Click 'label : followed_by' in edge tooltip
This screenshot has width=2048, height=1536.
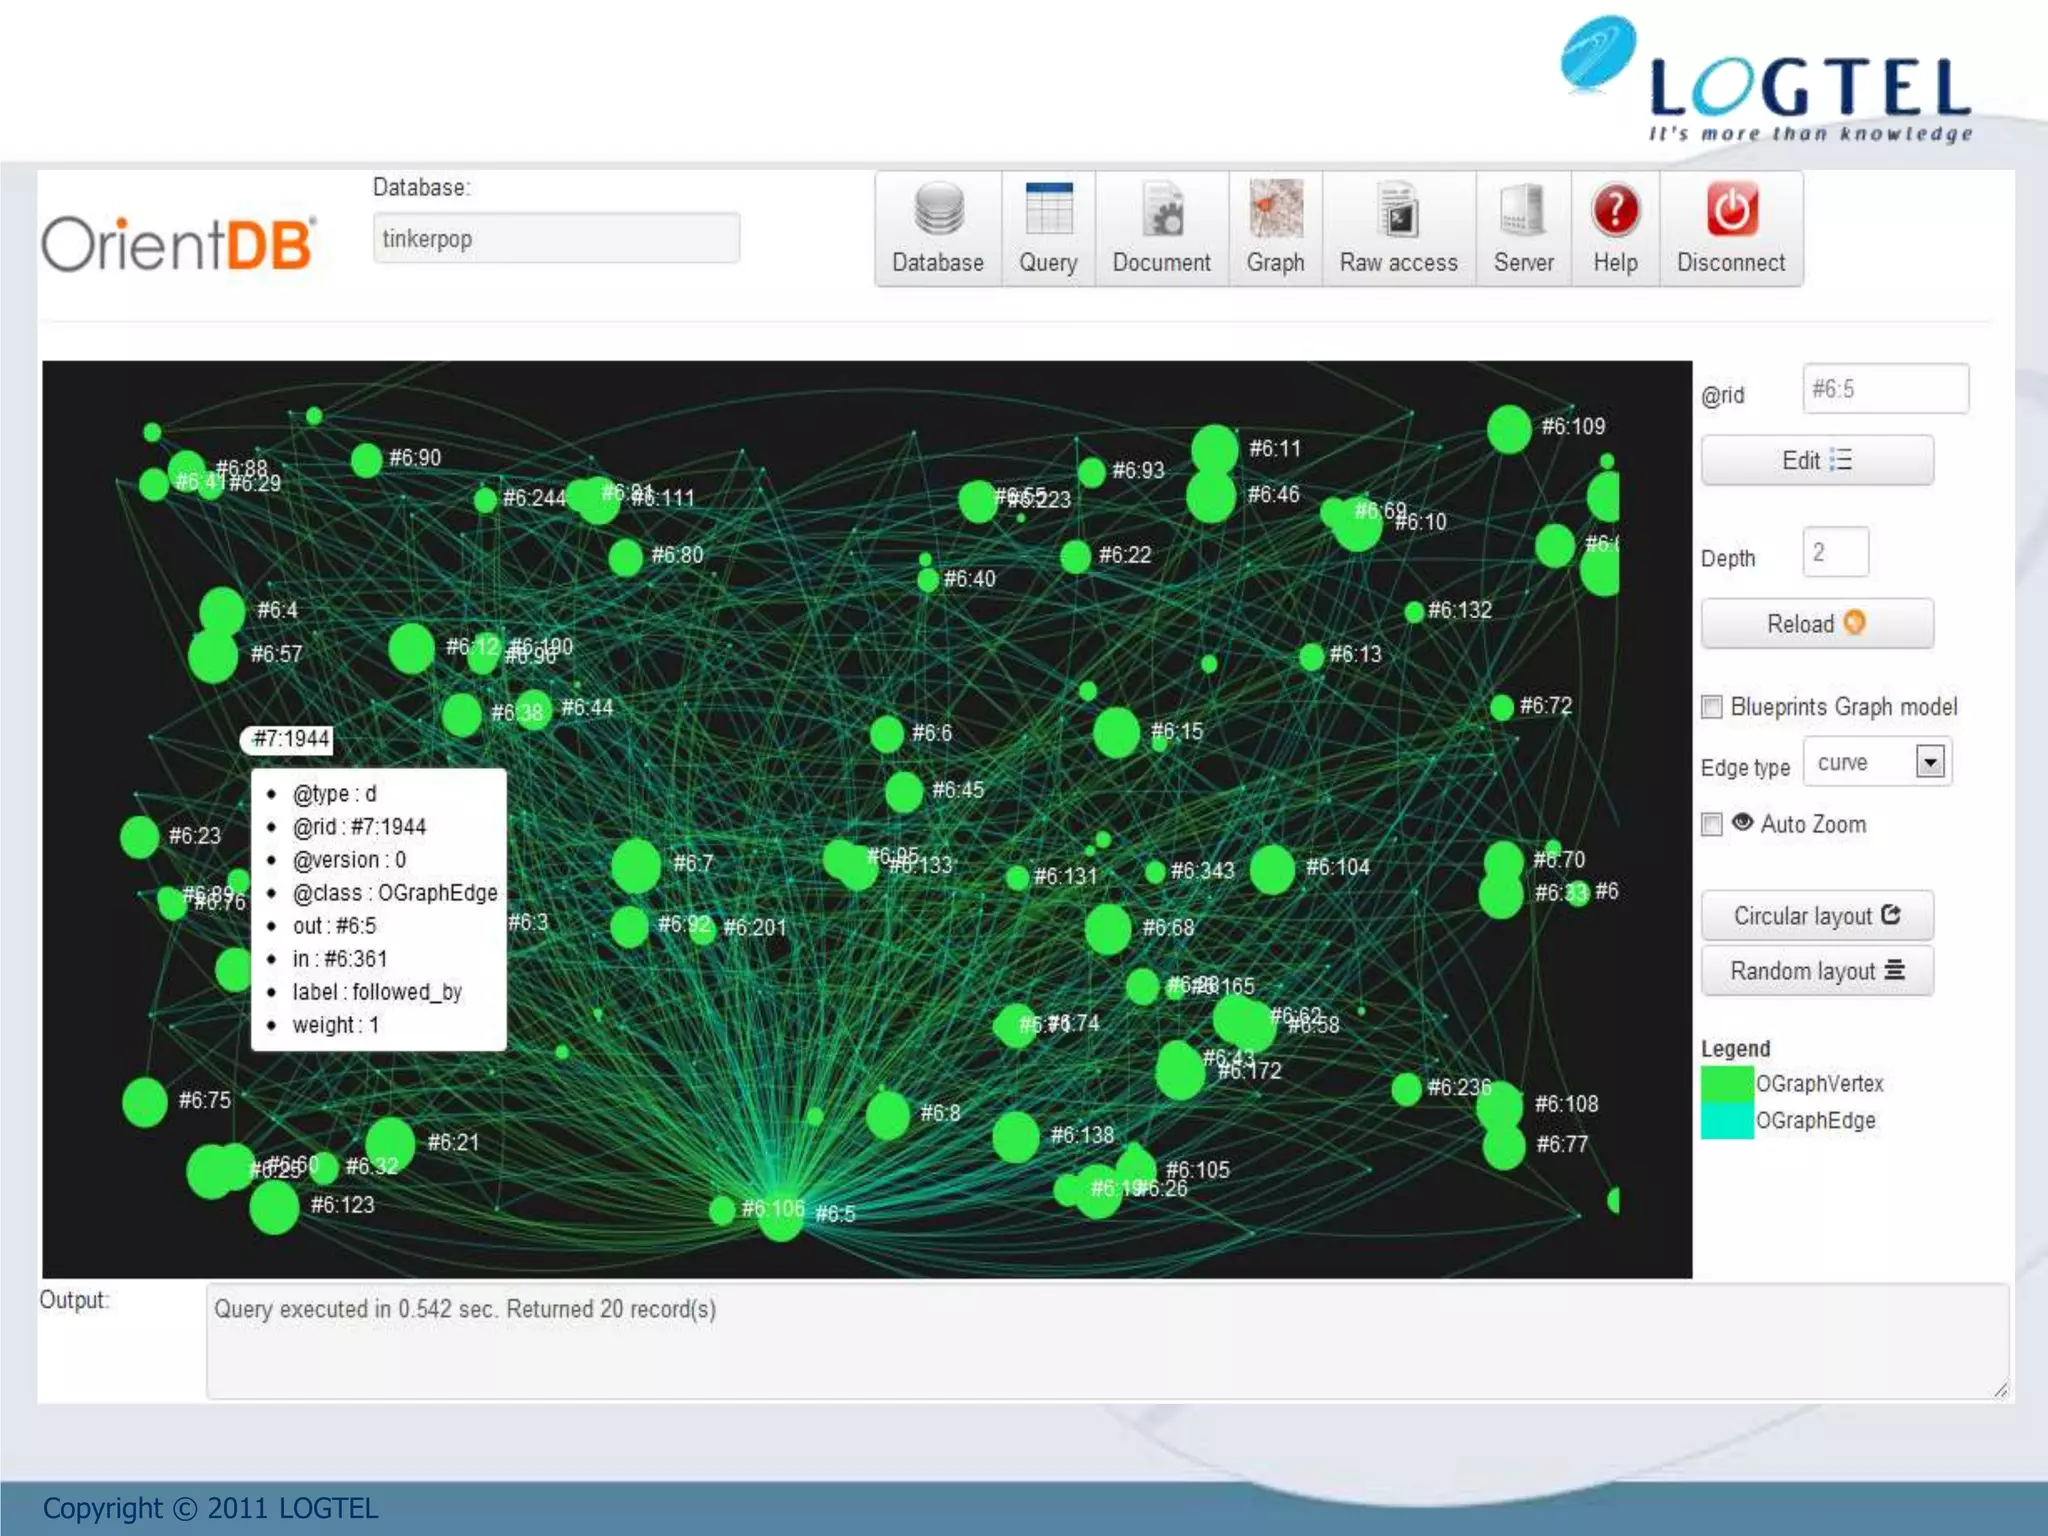pyautogui.click(x=377, y=992)
